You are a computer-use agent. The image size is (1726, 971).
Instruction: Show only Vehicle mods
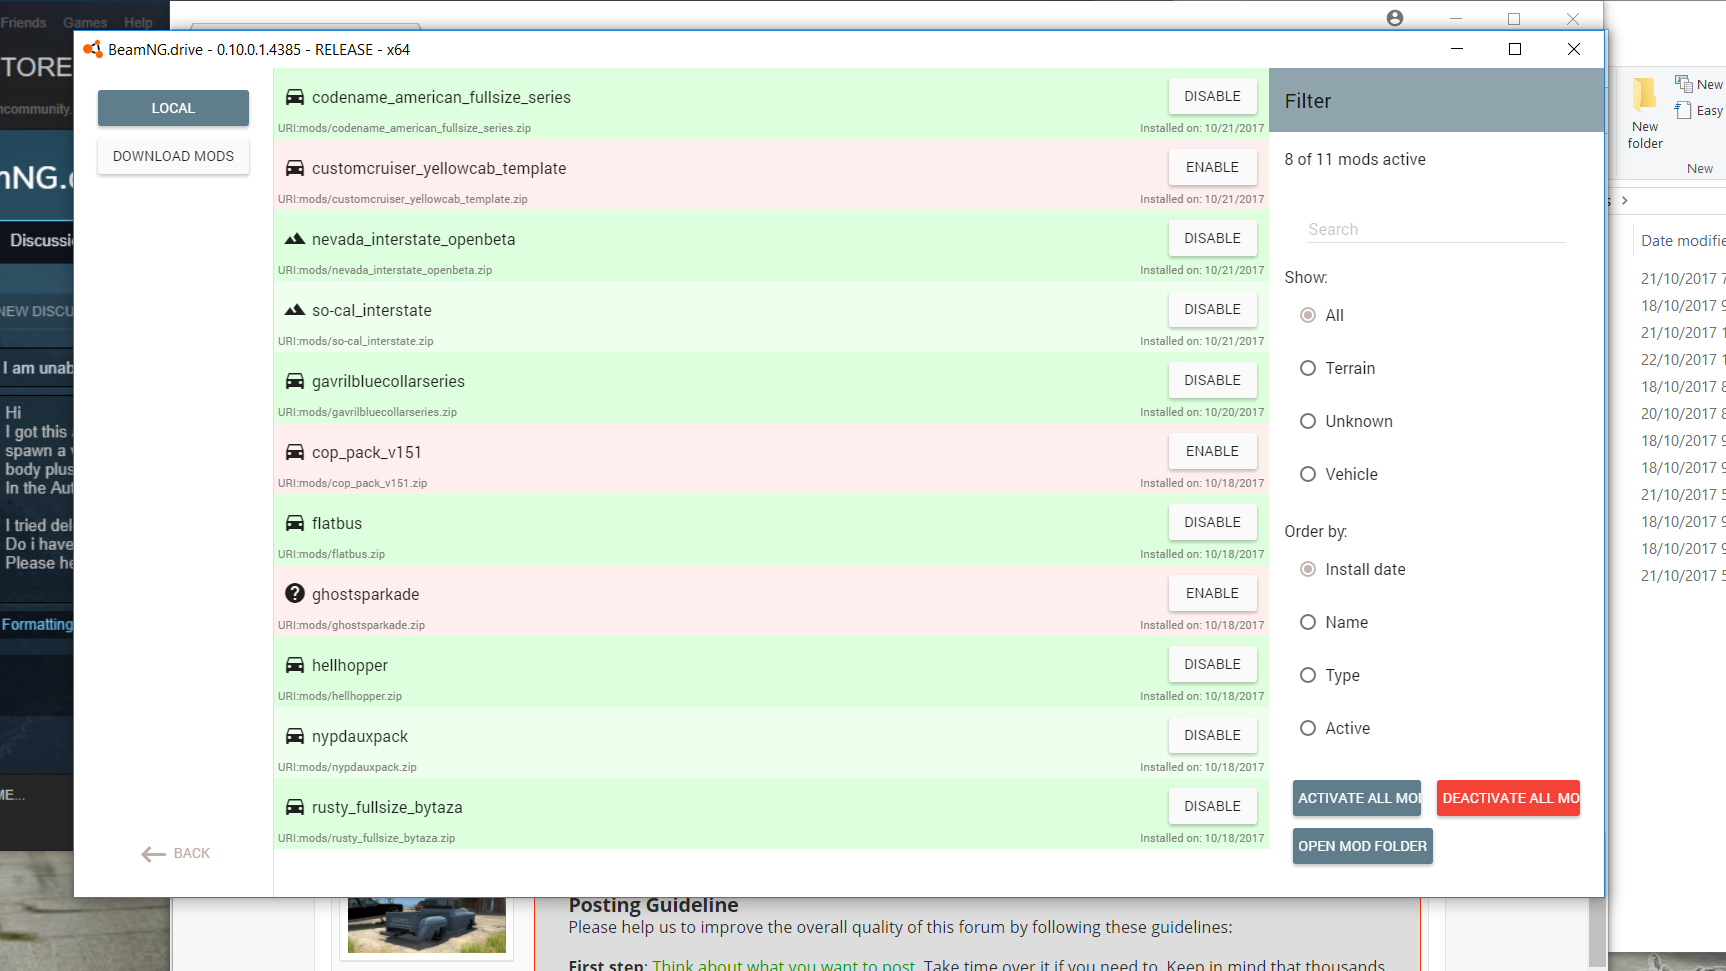1308,474
